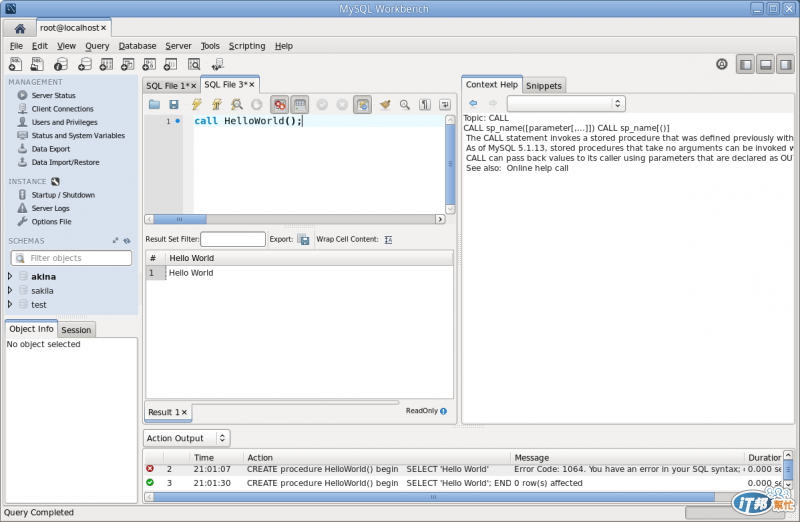
Task: Click search table data toolbar icon
Action: pyautogui.click(x=194, y=64)
